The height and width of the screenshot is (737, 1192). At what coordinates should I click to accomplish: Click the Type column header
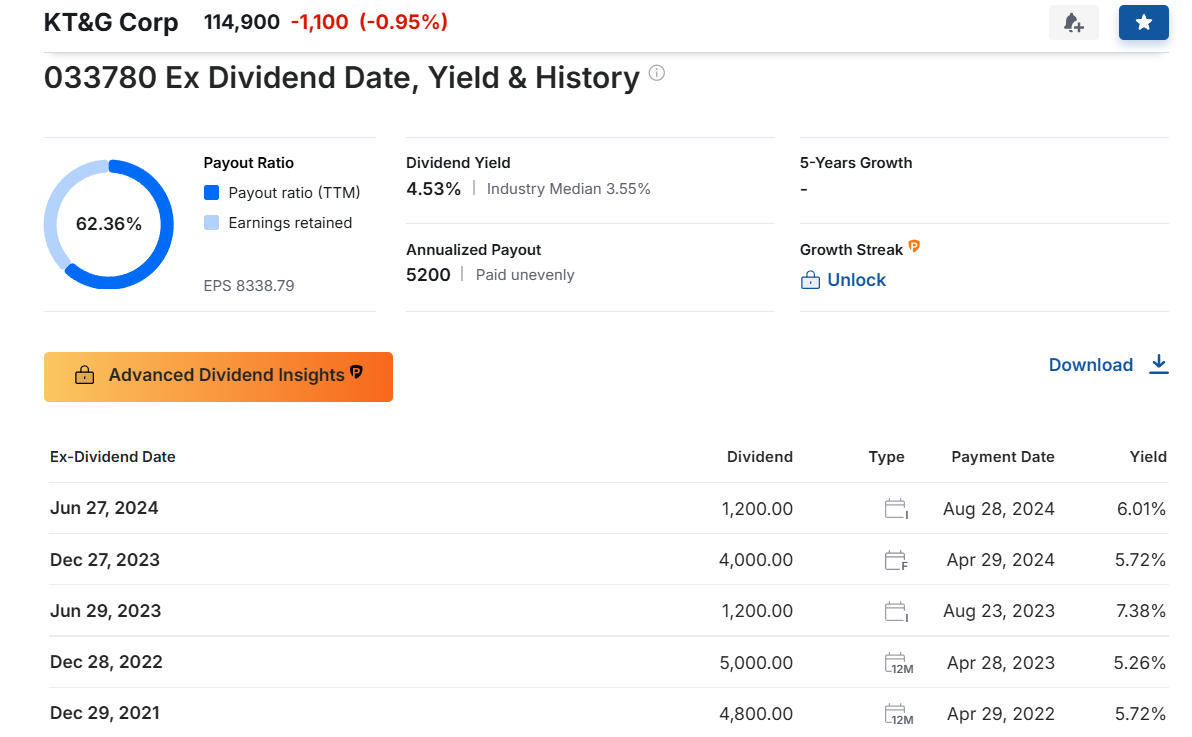pos(886,457)
